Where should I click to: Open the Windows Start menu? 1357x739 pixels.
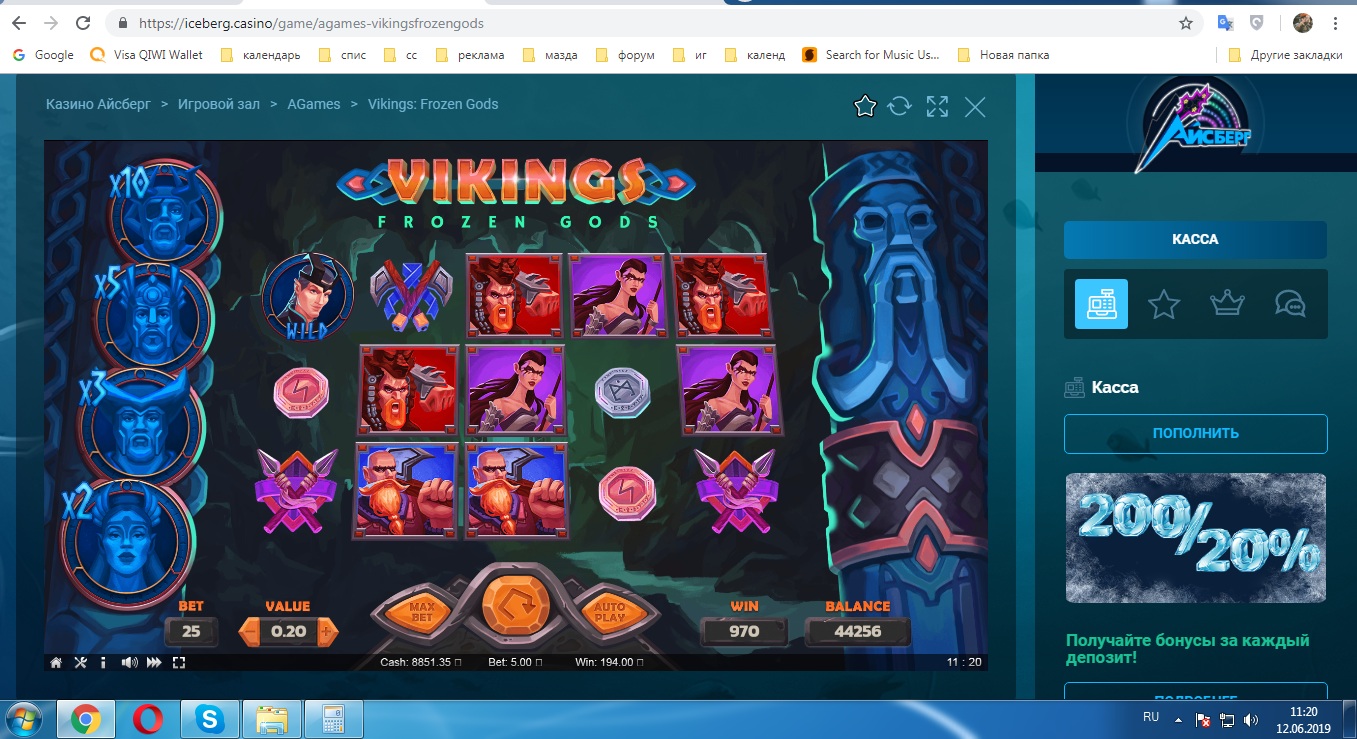[x=23, y=718]
